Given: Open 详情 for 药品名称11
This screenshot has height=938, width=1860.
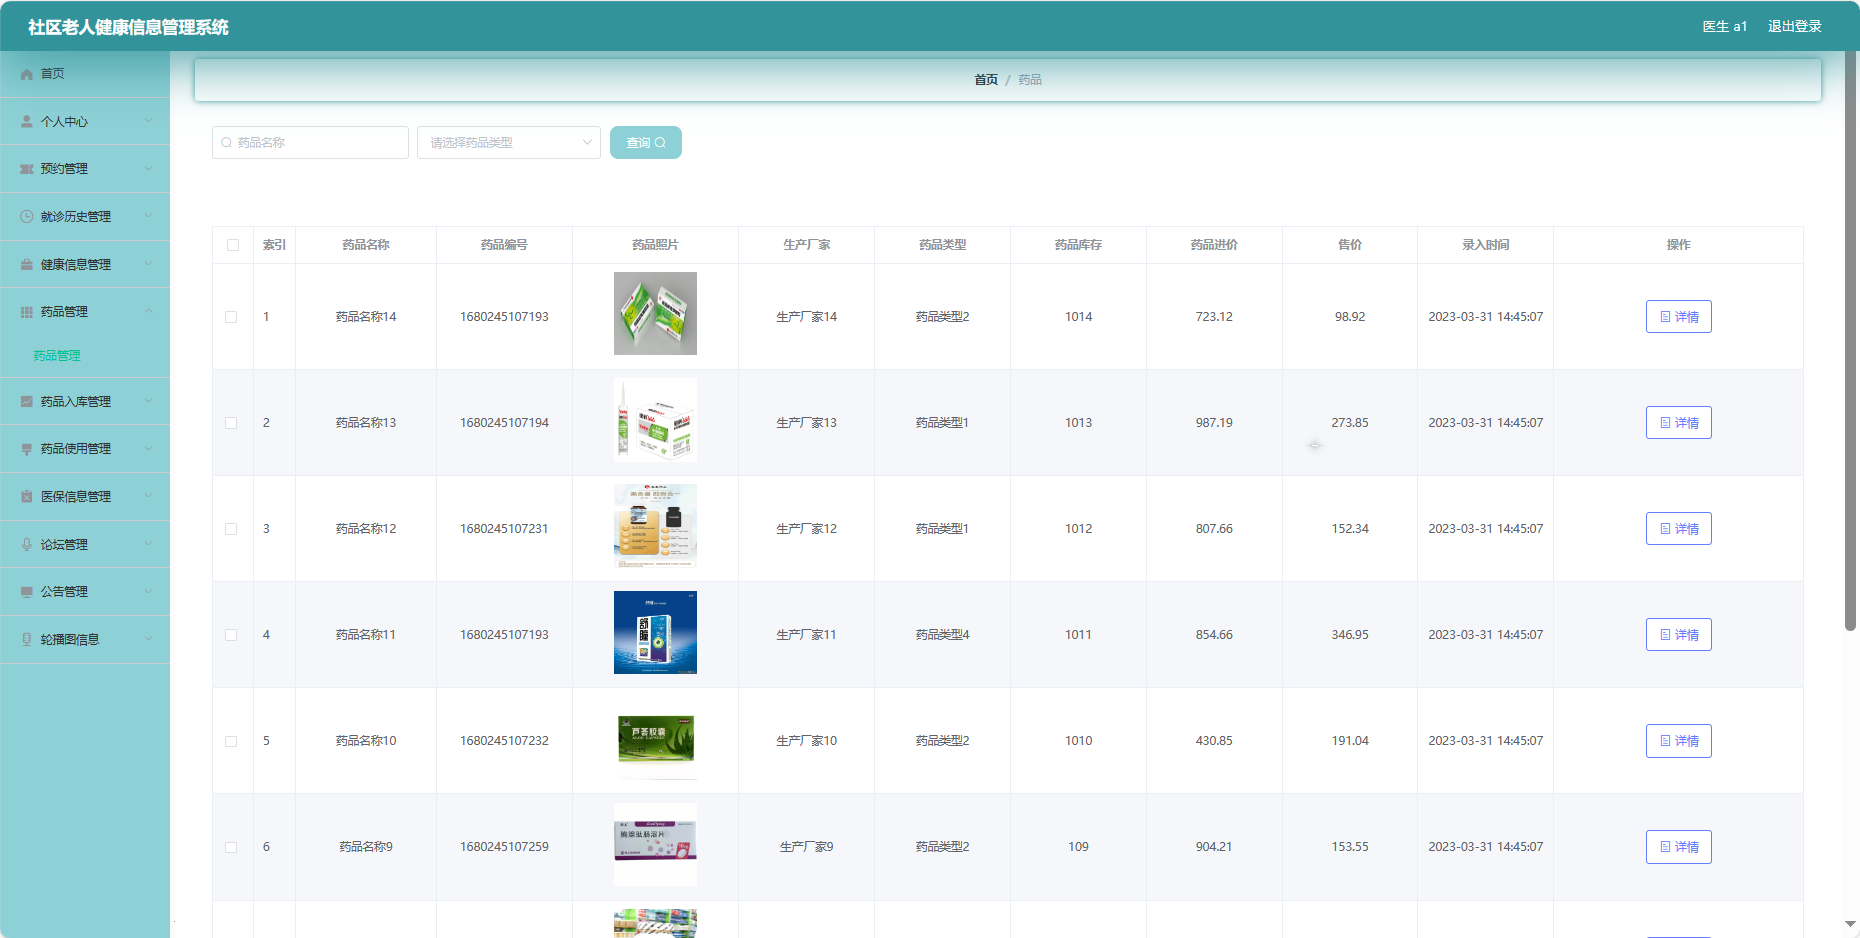Looking at the screenshot, I should tap(1679, 635).
